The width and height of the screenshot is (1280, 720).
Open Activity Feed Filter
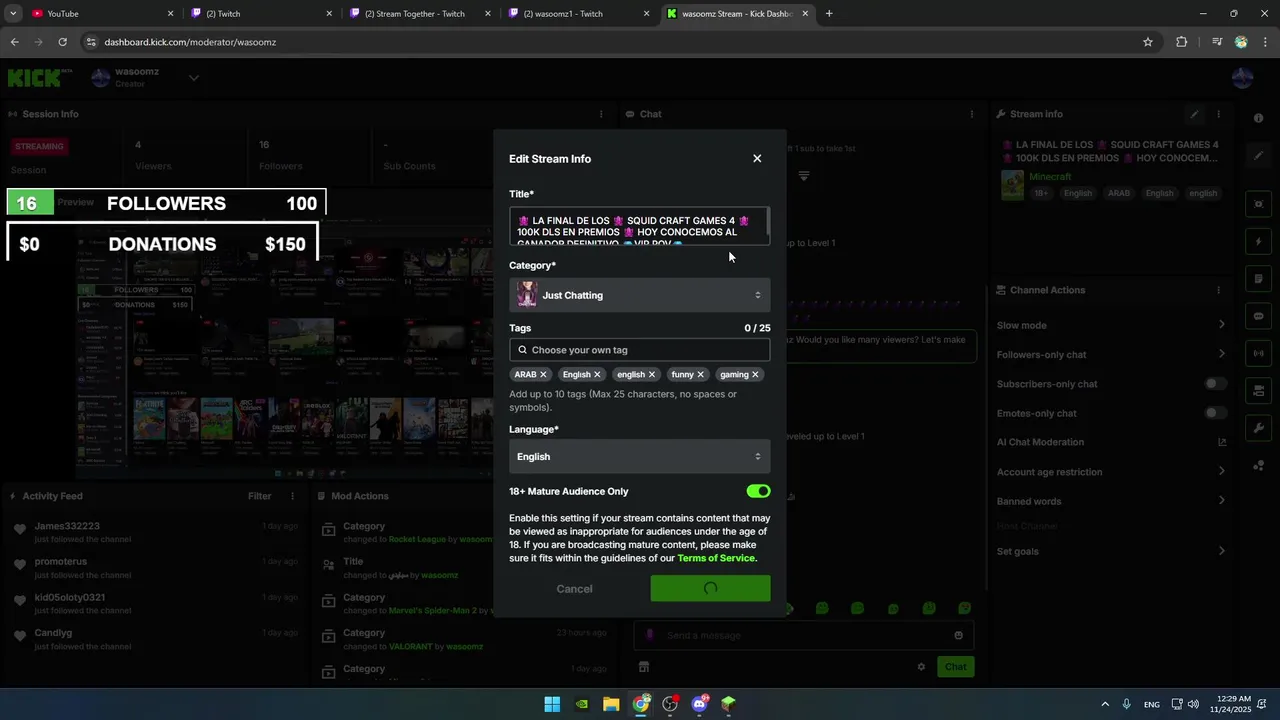(259, 496)
